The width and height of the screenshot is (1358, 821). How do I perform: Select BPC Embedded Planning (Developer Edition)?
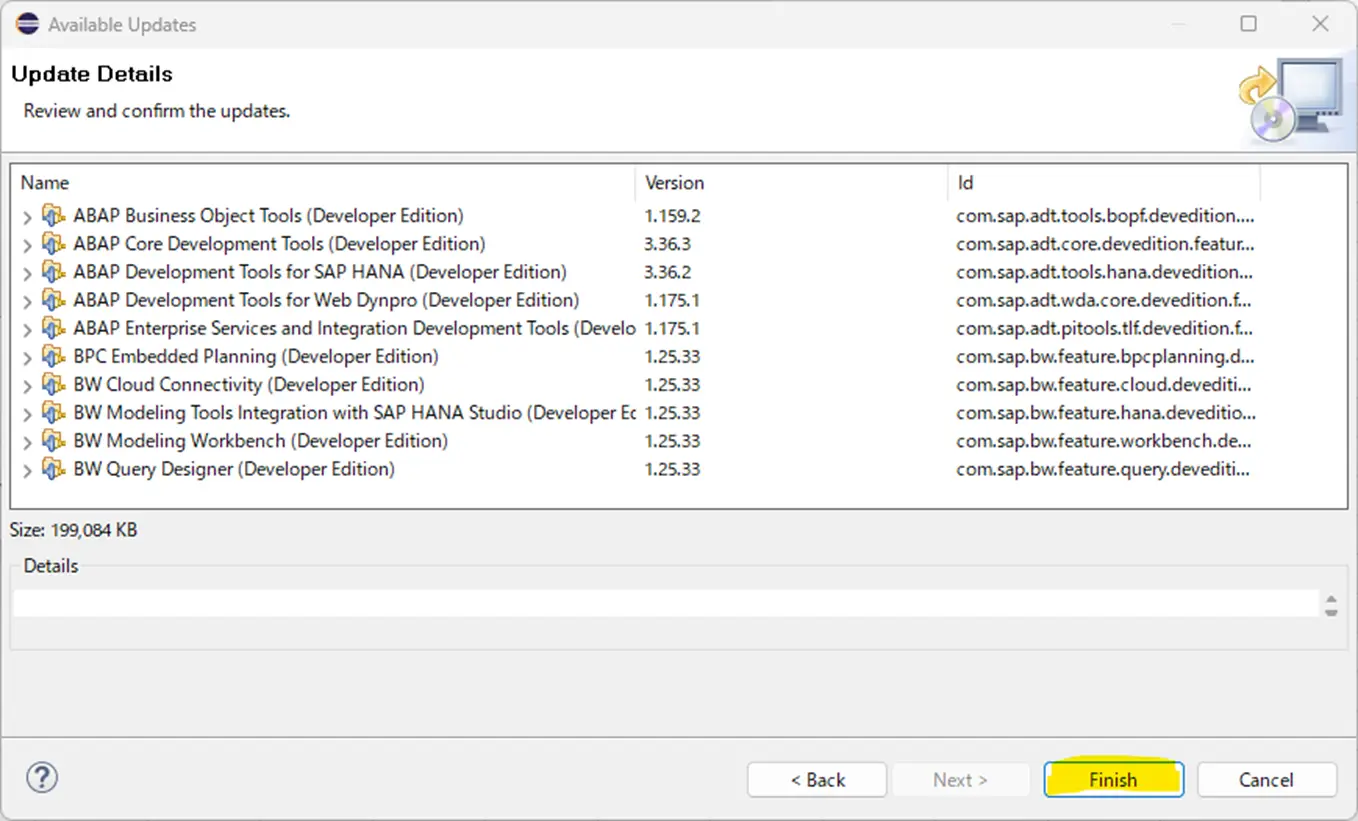[x=256, y=356]
